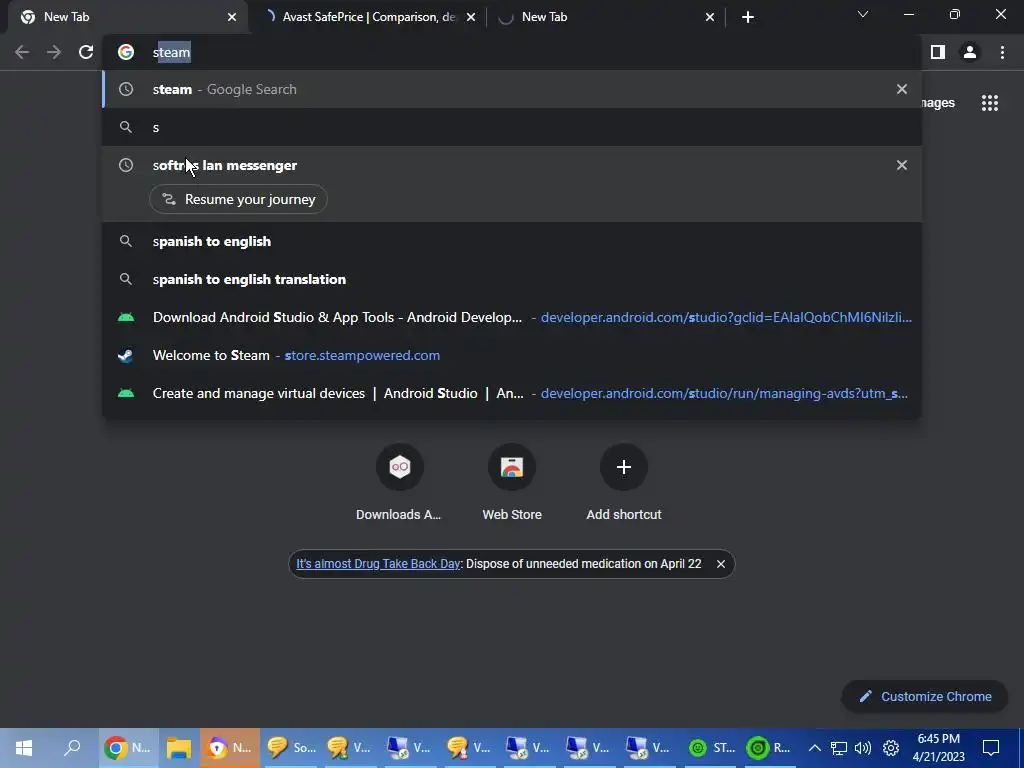Open the Drug Take Back Day link
This screenshot has height=768, width=1024.
click(x=378, y=564)
